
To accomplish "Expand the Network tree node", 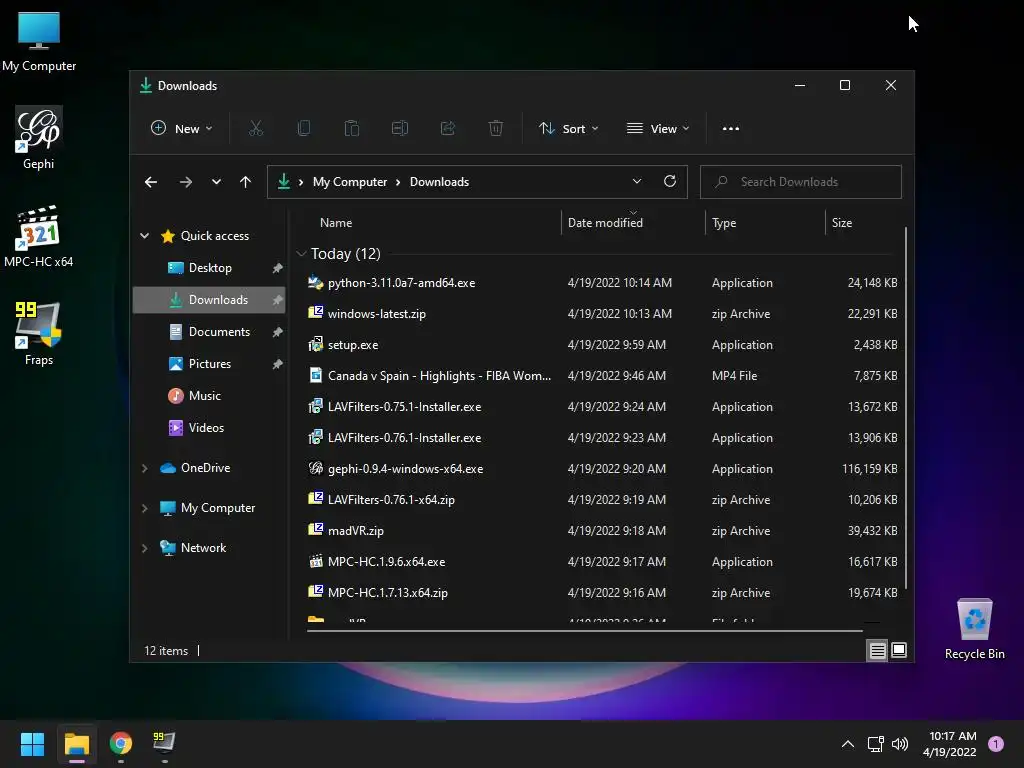I will (144, 548).
